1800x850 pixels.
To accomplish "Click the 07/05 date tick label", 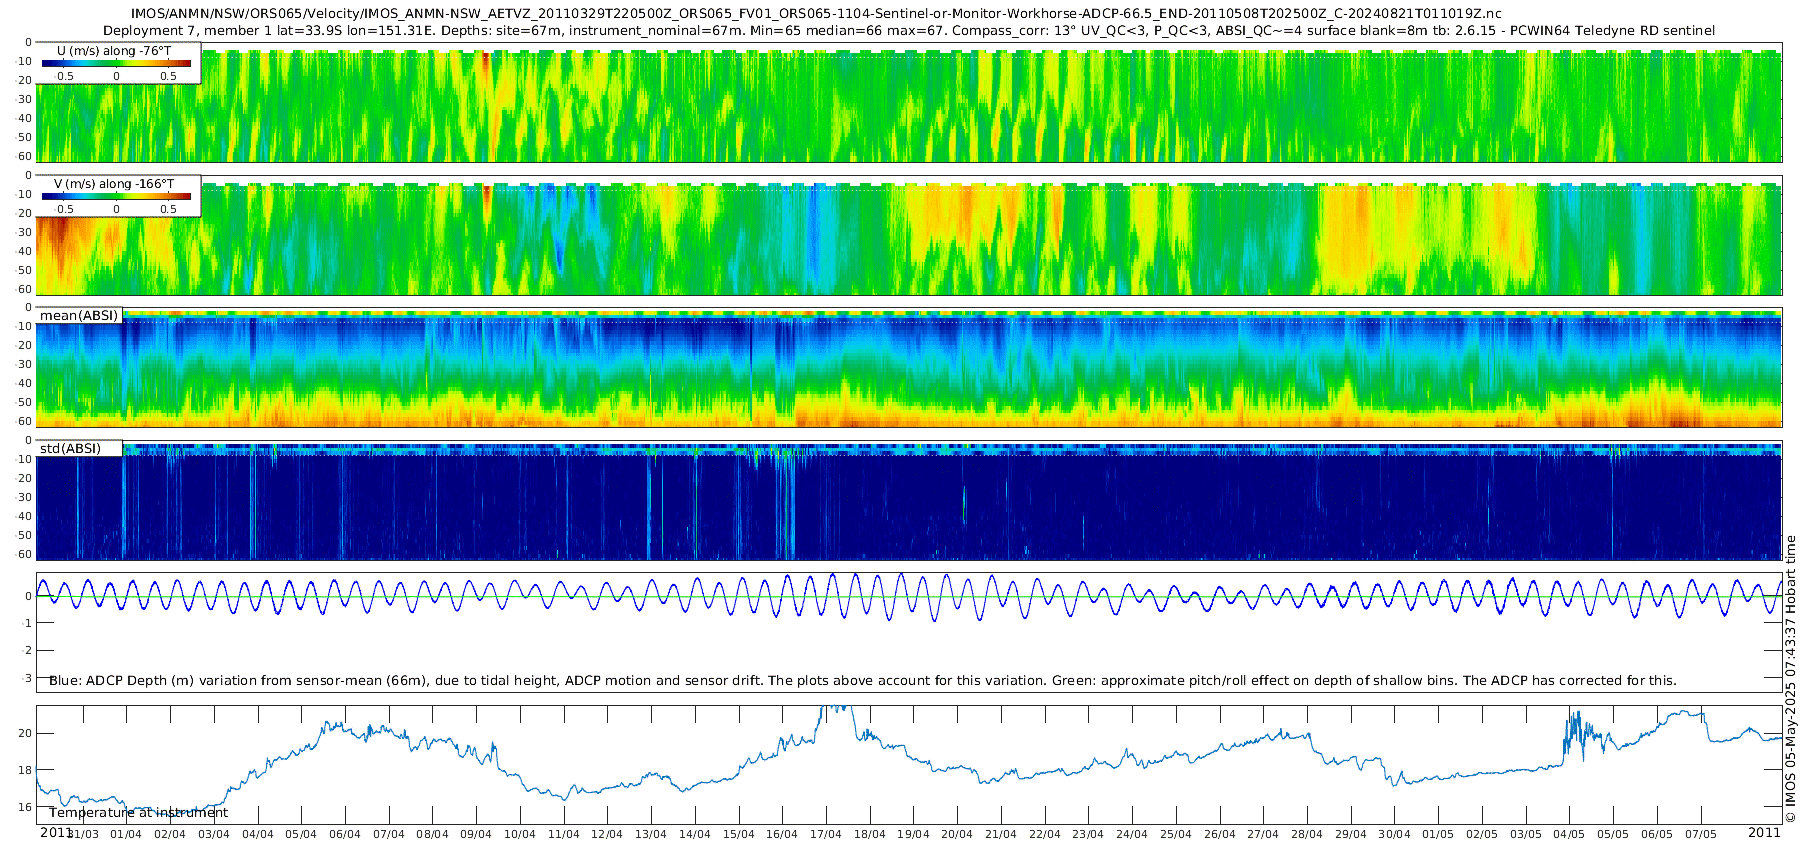I will [1700, 834].
